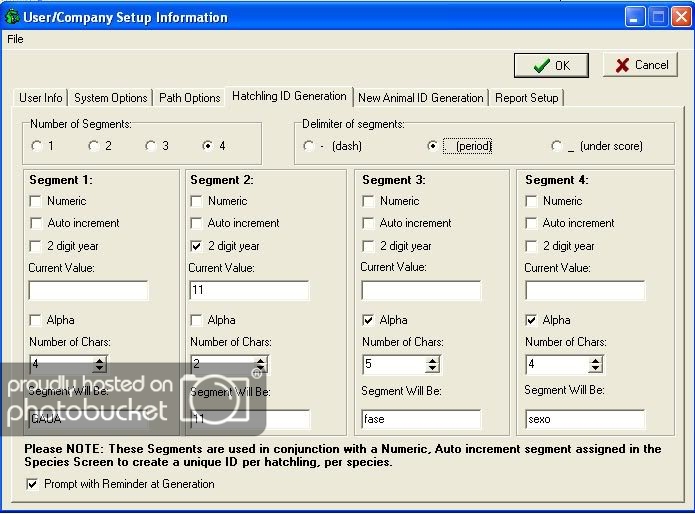Click the OK button with green checkmark

(x=551, y=65)
